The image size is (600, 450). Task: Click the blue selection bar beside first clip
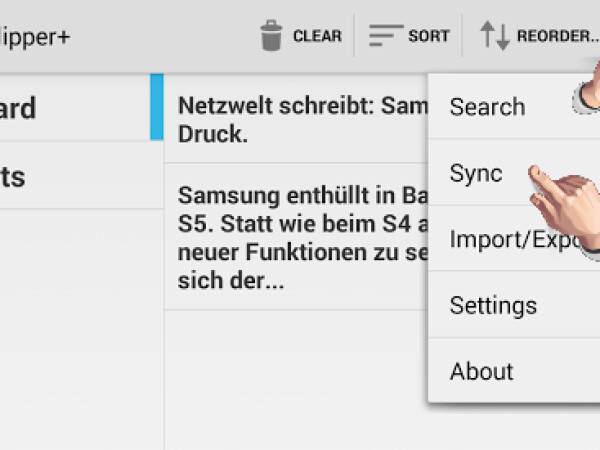(x=156, y=107)
